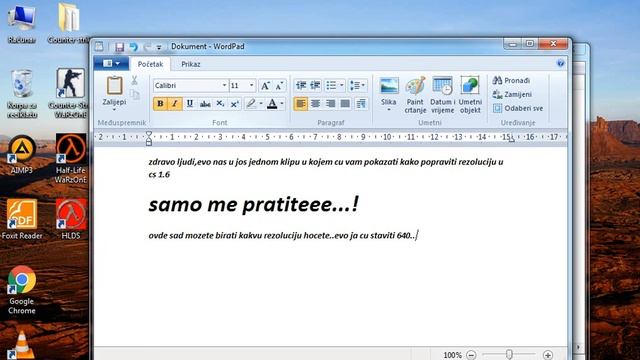Justify the paragraph text
Screen dimensions: 640x360
pos(345,104)
